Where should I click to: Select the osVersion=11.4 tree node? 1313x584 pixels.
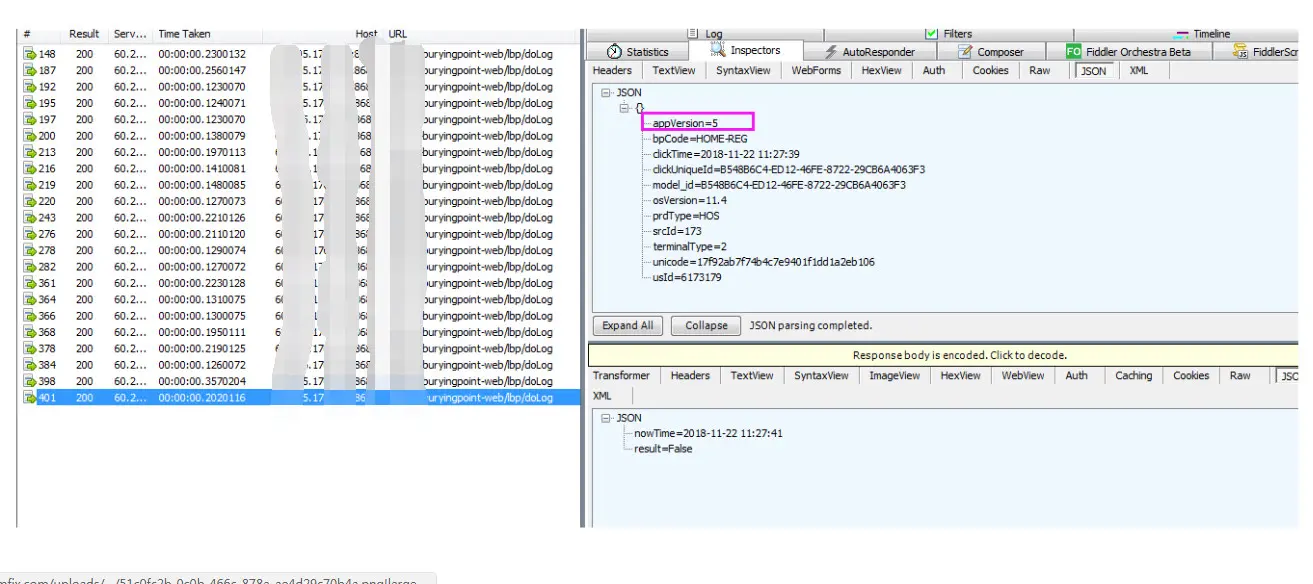(689, 201)
